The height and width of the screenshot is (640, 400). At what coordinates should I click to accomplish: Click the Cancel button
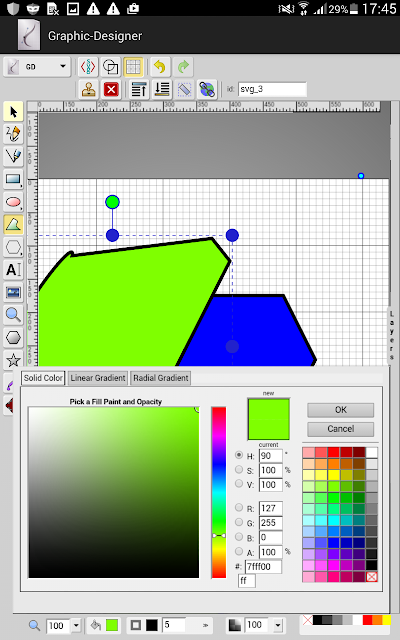click(340, 429)
